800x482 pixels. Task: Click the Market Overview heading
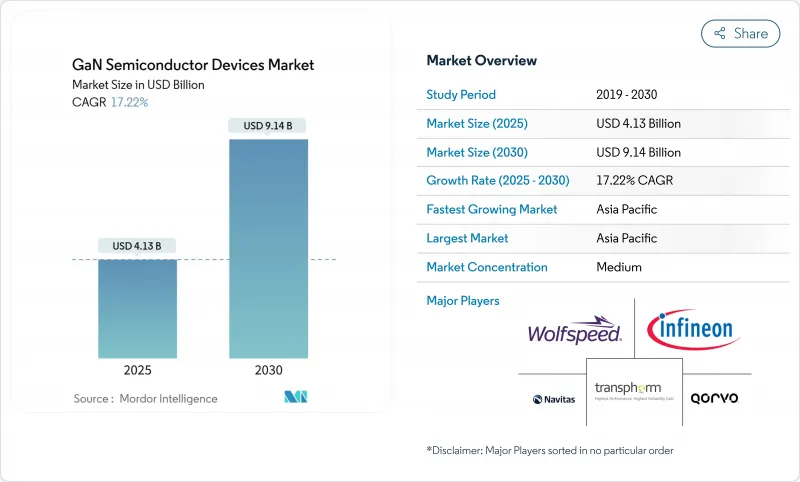(481, 61)
